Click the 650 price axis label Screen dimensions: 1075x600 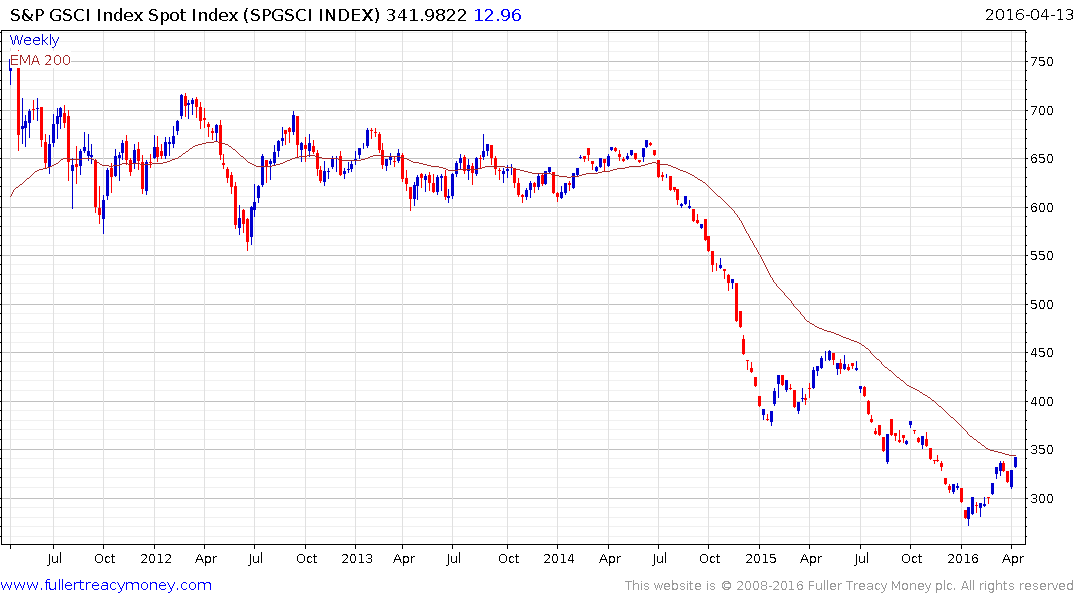click(1042, 158)
